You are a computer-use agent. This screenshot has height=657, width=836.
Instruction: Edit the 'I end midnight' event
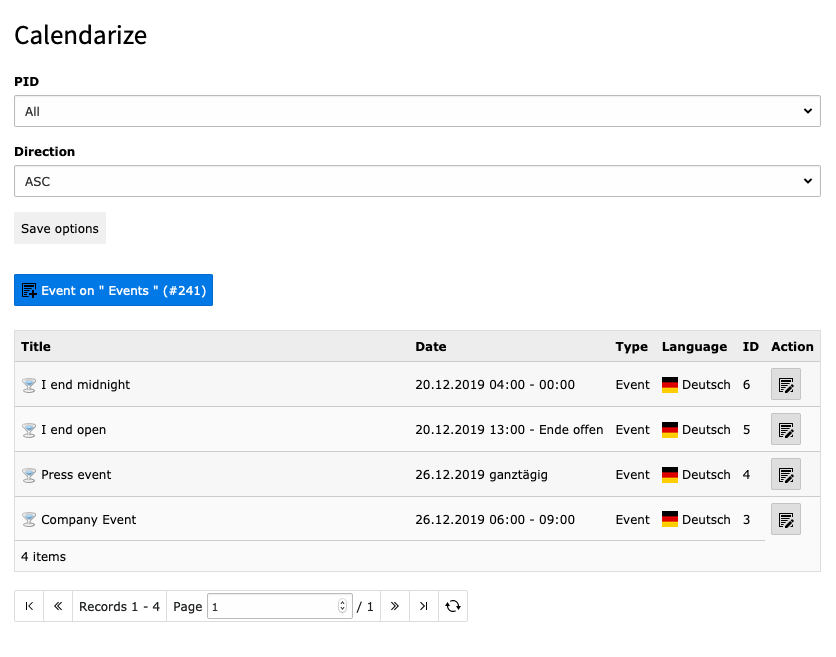786,384
